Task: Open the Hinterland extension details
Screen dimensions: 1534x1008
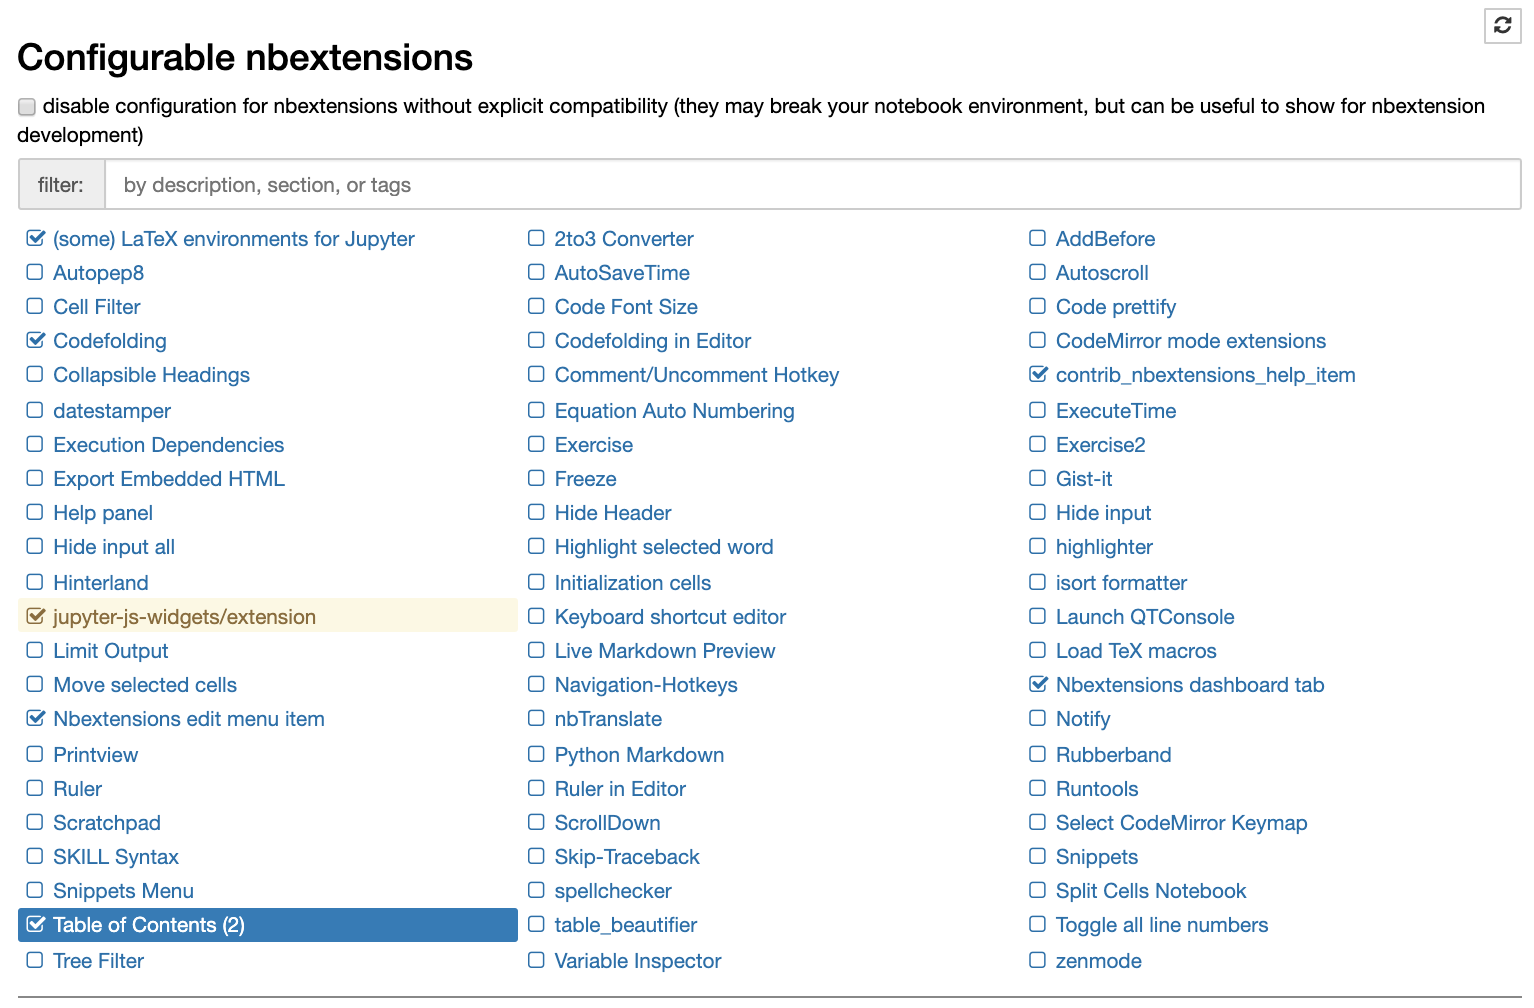Action: (x=101, y=583)
